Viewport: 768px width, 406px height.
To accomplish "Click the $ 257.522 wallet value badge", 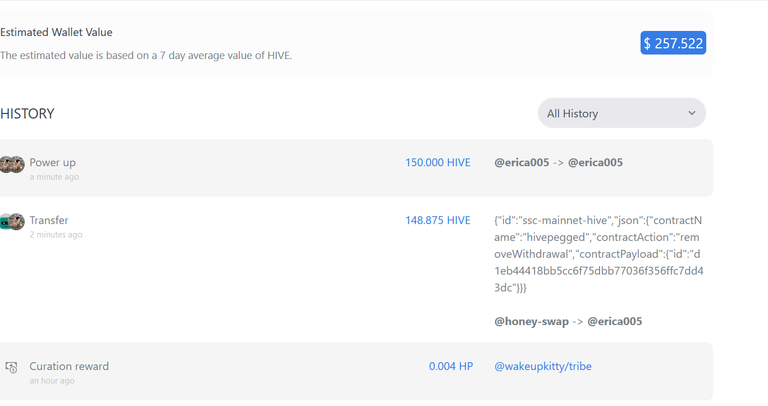I will point(673,43).
